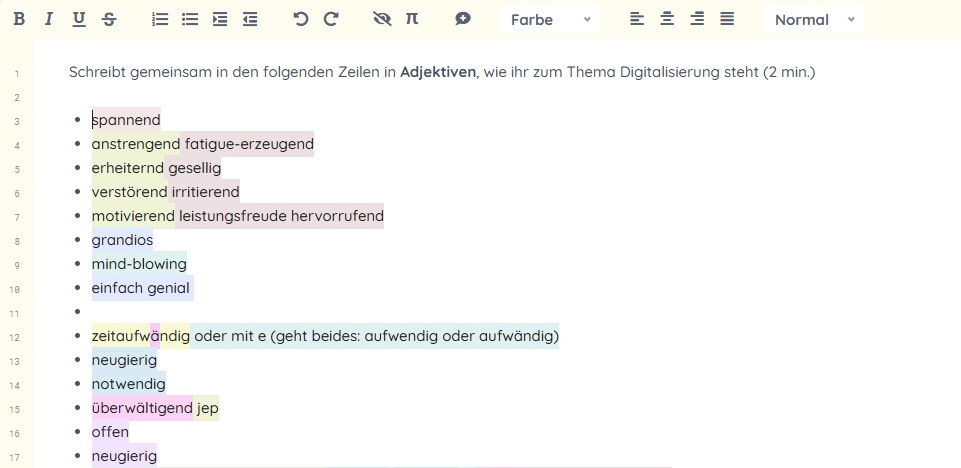Click the crossed-out eye icon
The image size is (961, 468).
click(381, 19)
